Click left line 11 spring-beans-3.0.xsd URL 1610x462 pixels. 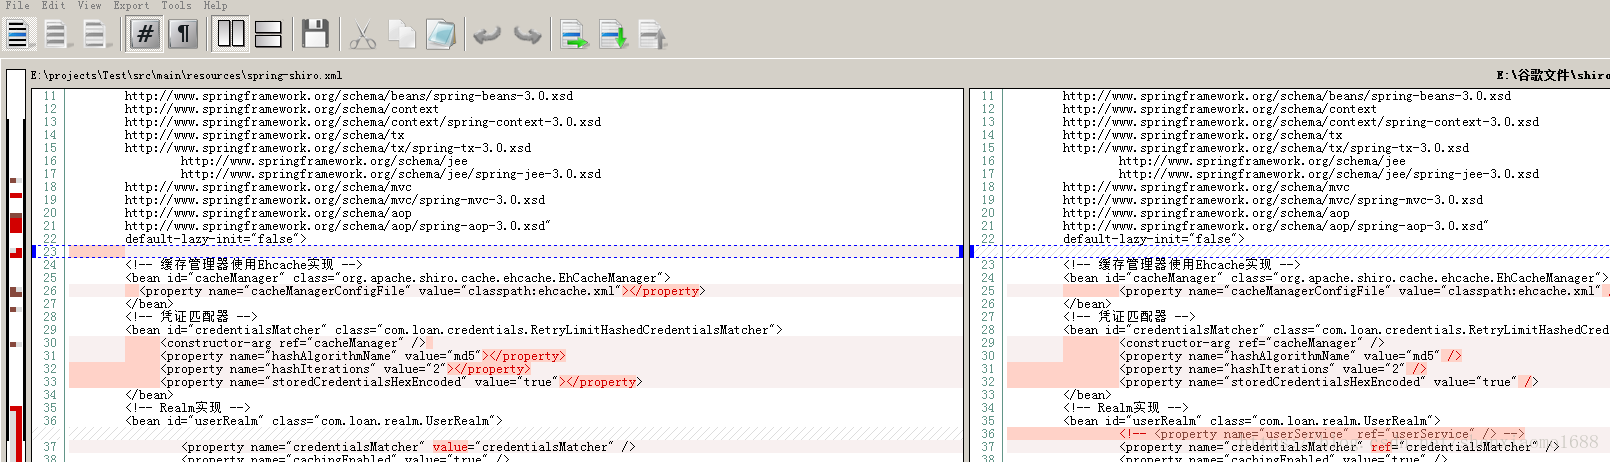click(349, 96)
